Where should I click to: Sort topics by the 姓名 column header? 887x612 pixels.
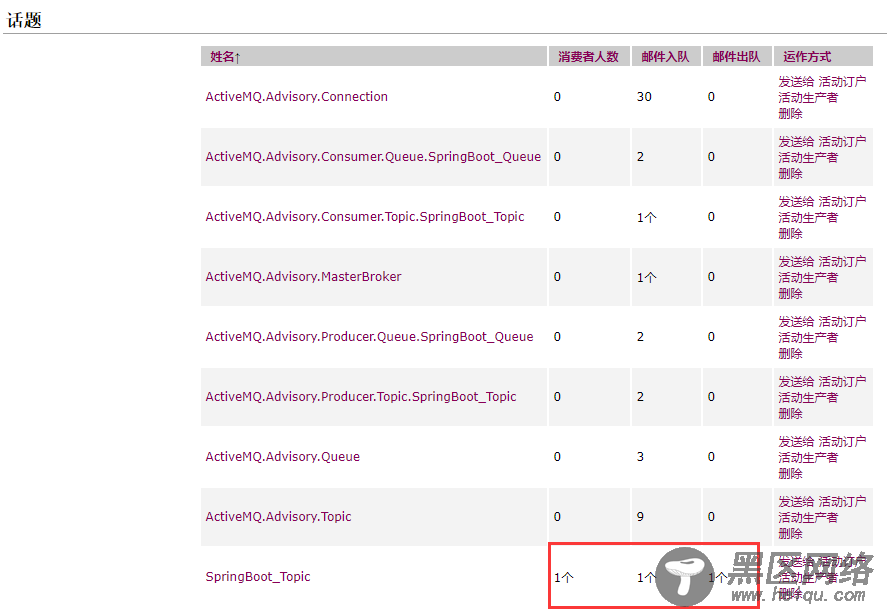(225, 57)
